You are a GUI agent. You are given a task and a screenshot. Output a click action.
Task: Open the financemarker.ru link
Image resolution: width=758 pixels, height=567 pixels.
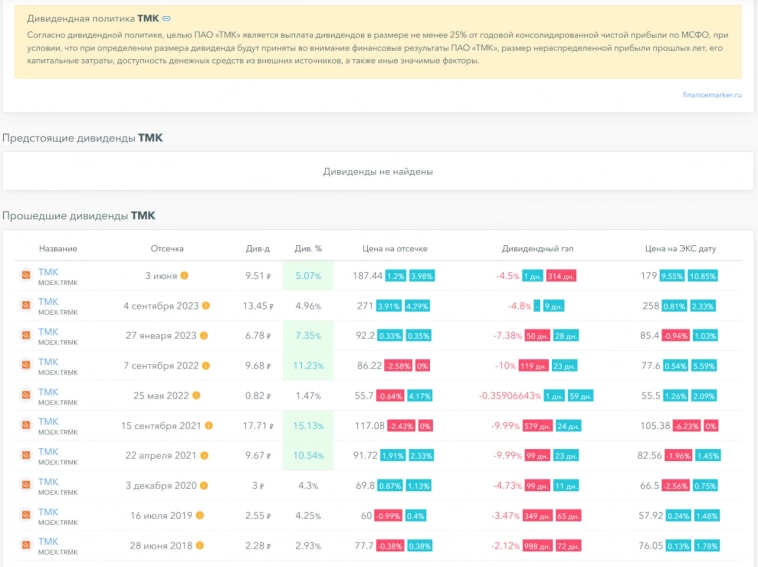pos(712,95)
